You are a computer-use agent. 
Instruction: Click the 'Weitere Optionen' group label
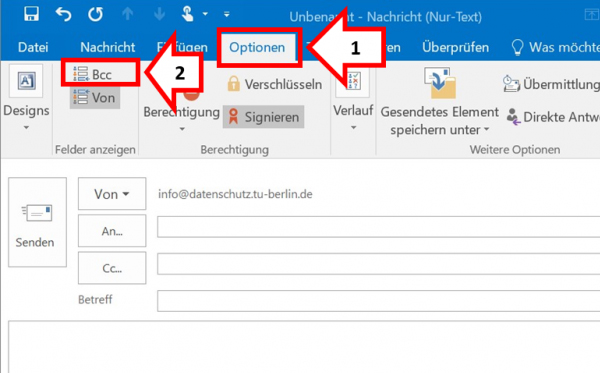click(x=515, y=150)
